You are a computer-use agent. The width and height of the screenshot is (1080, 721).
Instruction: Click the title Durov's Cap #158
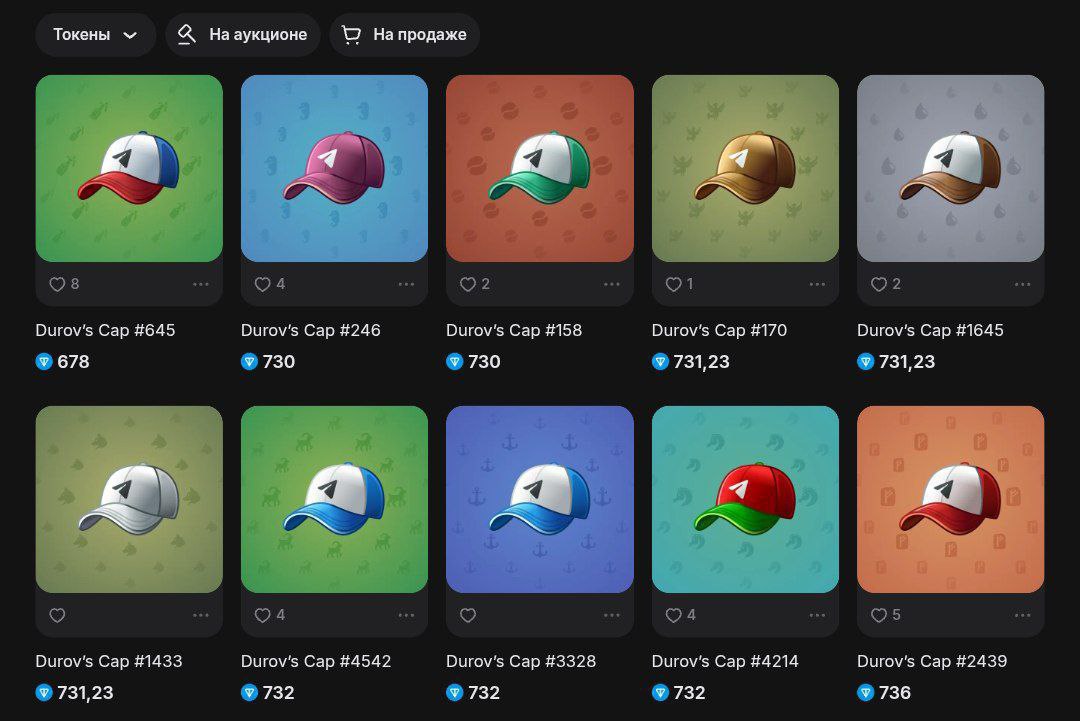click(514, 330)
